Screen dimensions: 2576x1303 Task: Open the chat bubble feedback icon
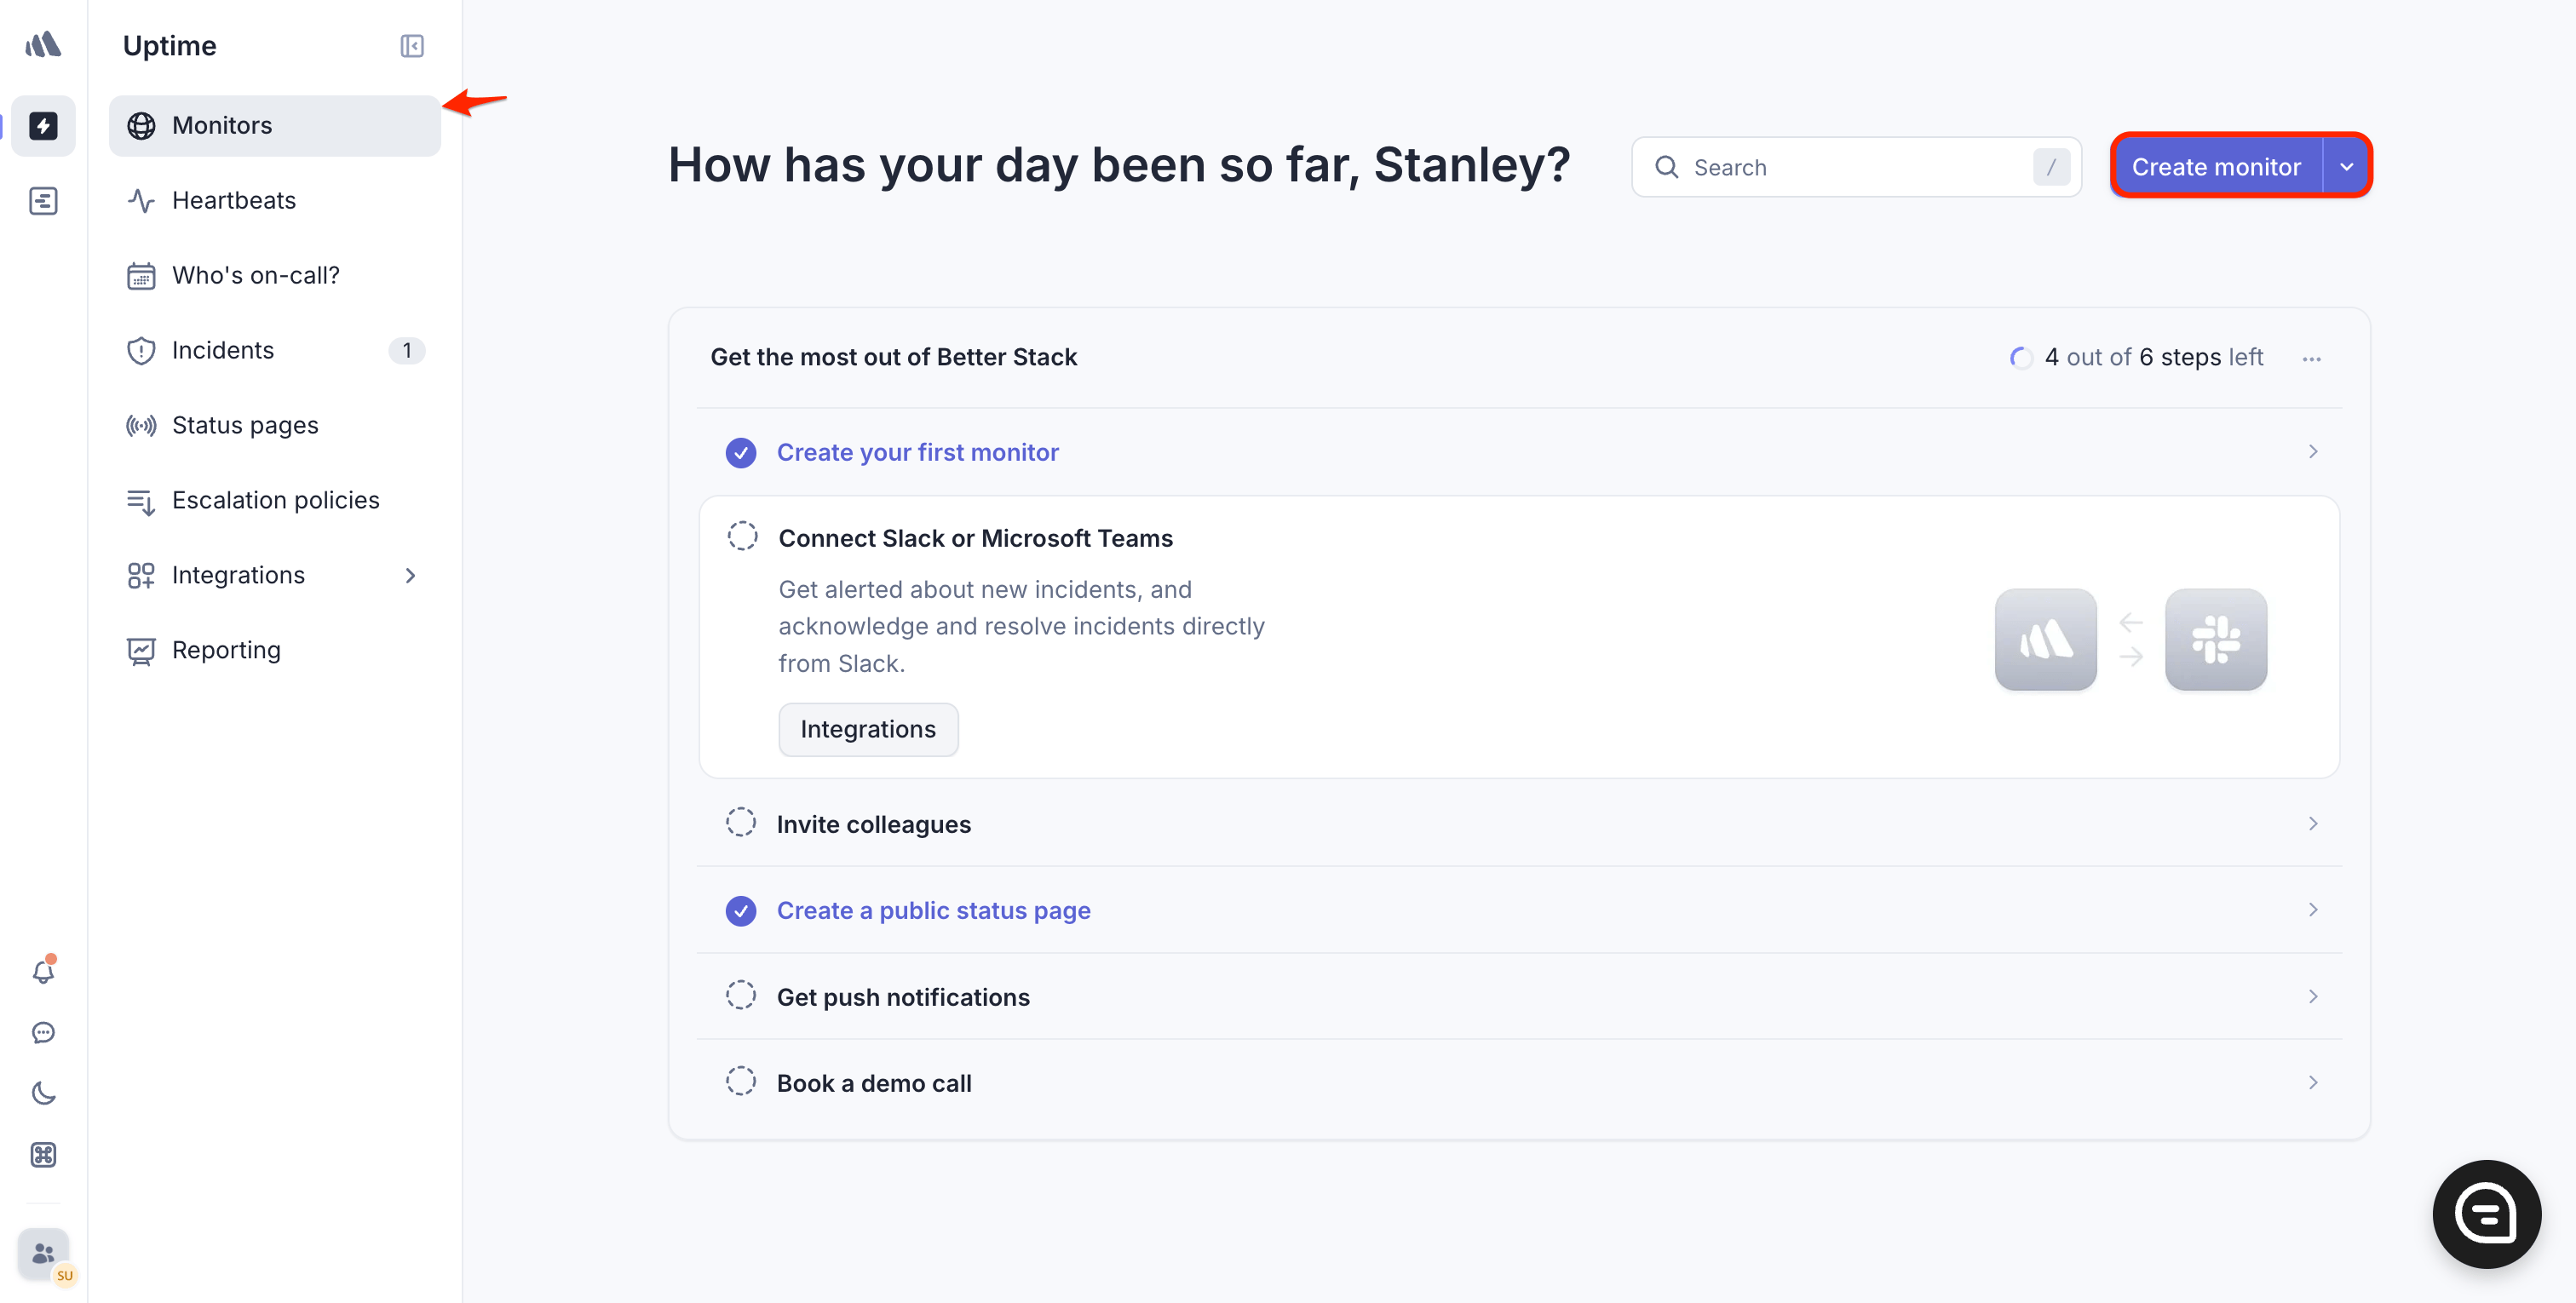tap(43, 1032)
